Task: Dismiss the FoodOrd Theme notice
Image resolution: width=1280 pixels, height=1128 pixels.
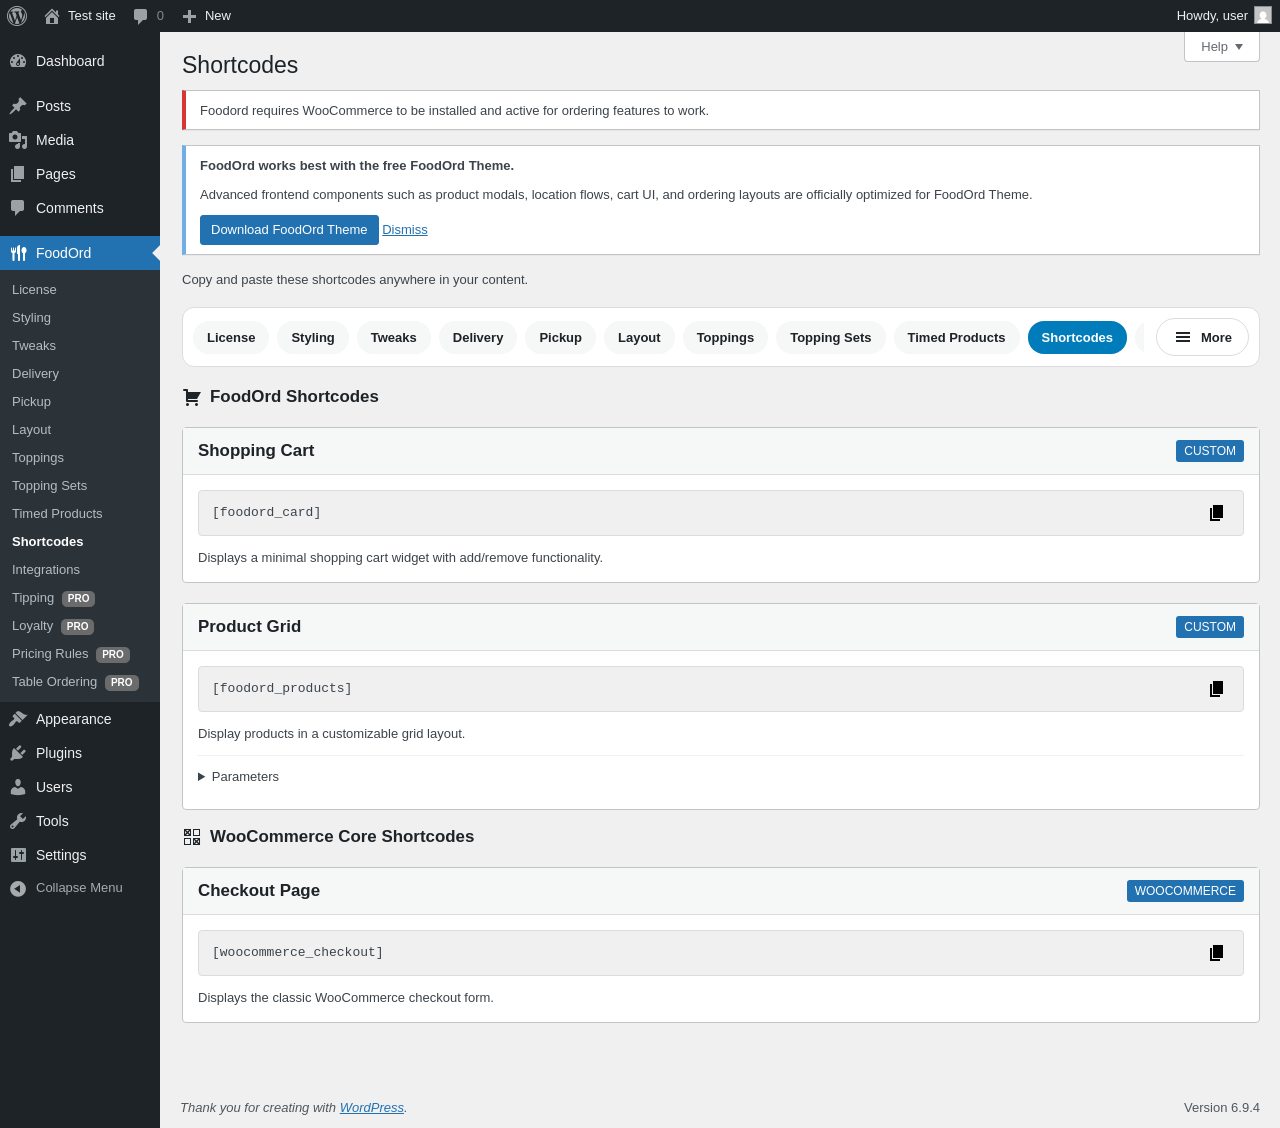Action: (405, 230)
